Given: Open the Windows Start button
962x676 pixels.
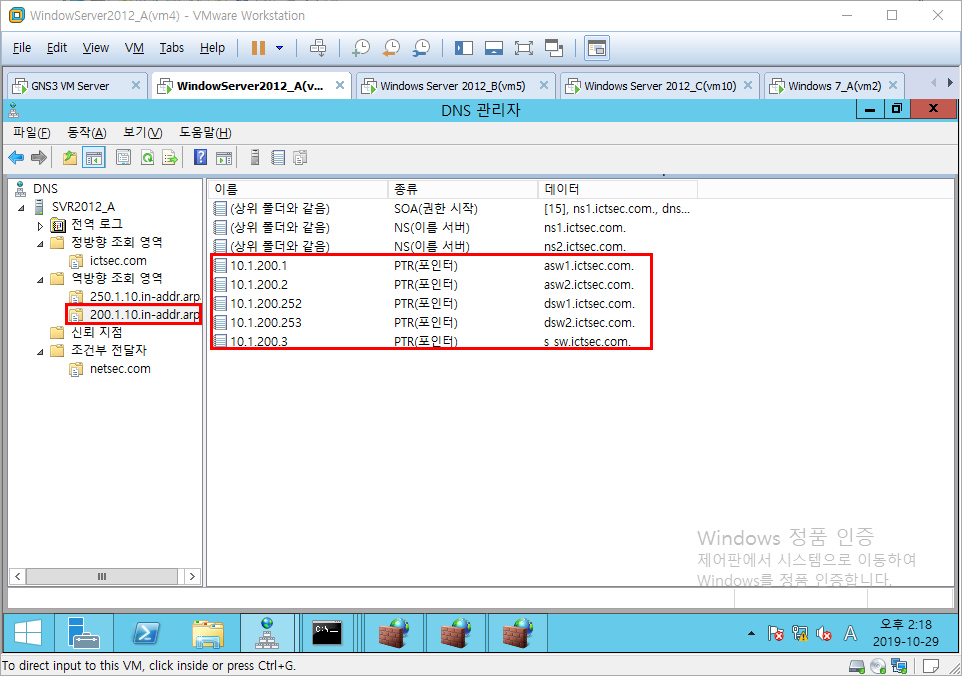Looking at the screenshot, I should pos(28,633).
